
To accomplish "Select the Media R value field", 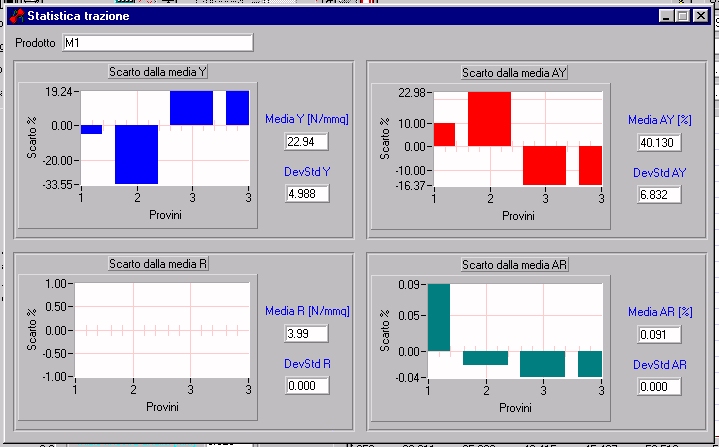I will pos(307,333).
